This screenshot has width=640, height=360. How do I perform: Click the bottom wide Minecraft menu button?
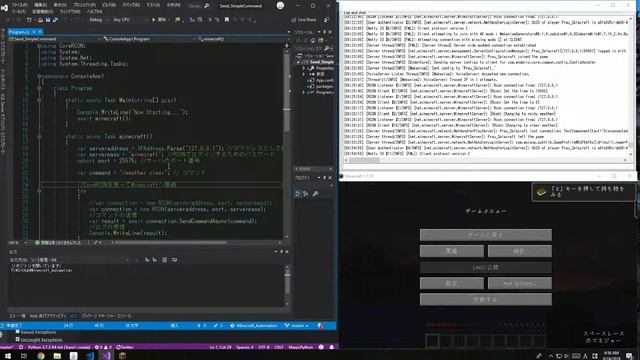[486, 300]
